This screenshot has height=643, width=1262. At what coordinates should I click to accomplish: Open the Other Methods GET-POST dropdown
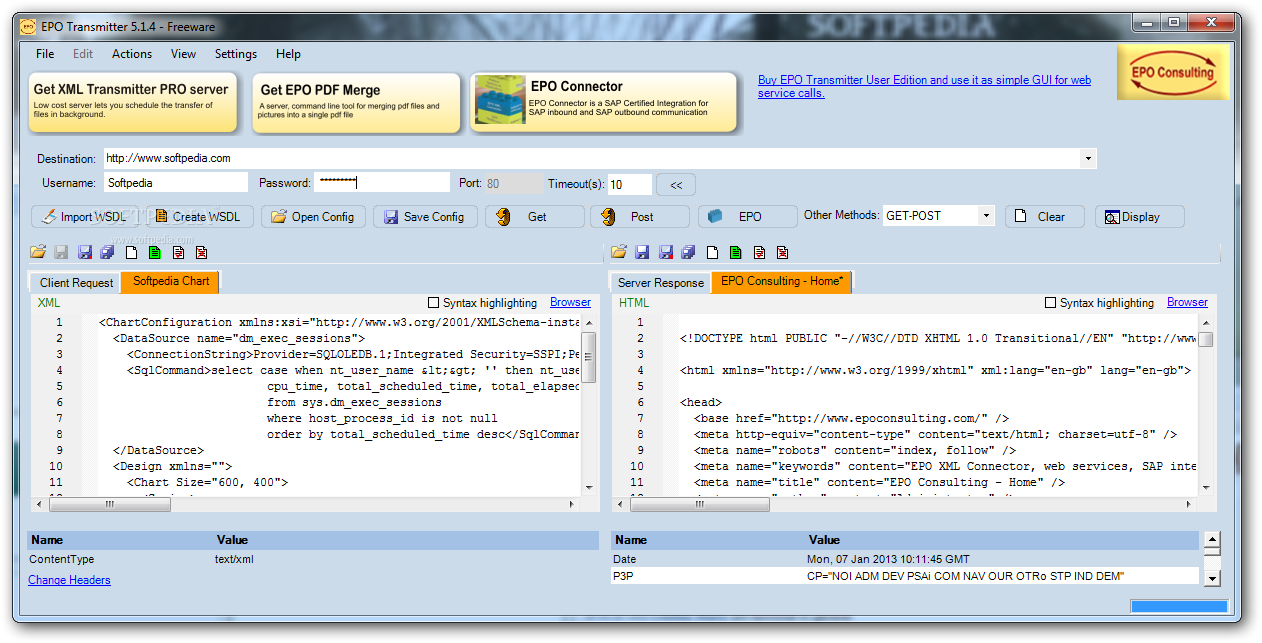pos(986,215)
